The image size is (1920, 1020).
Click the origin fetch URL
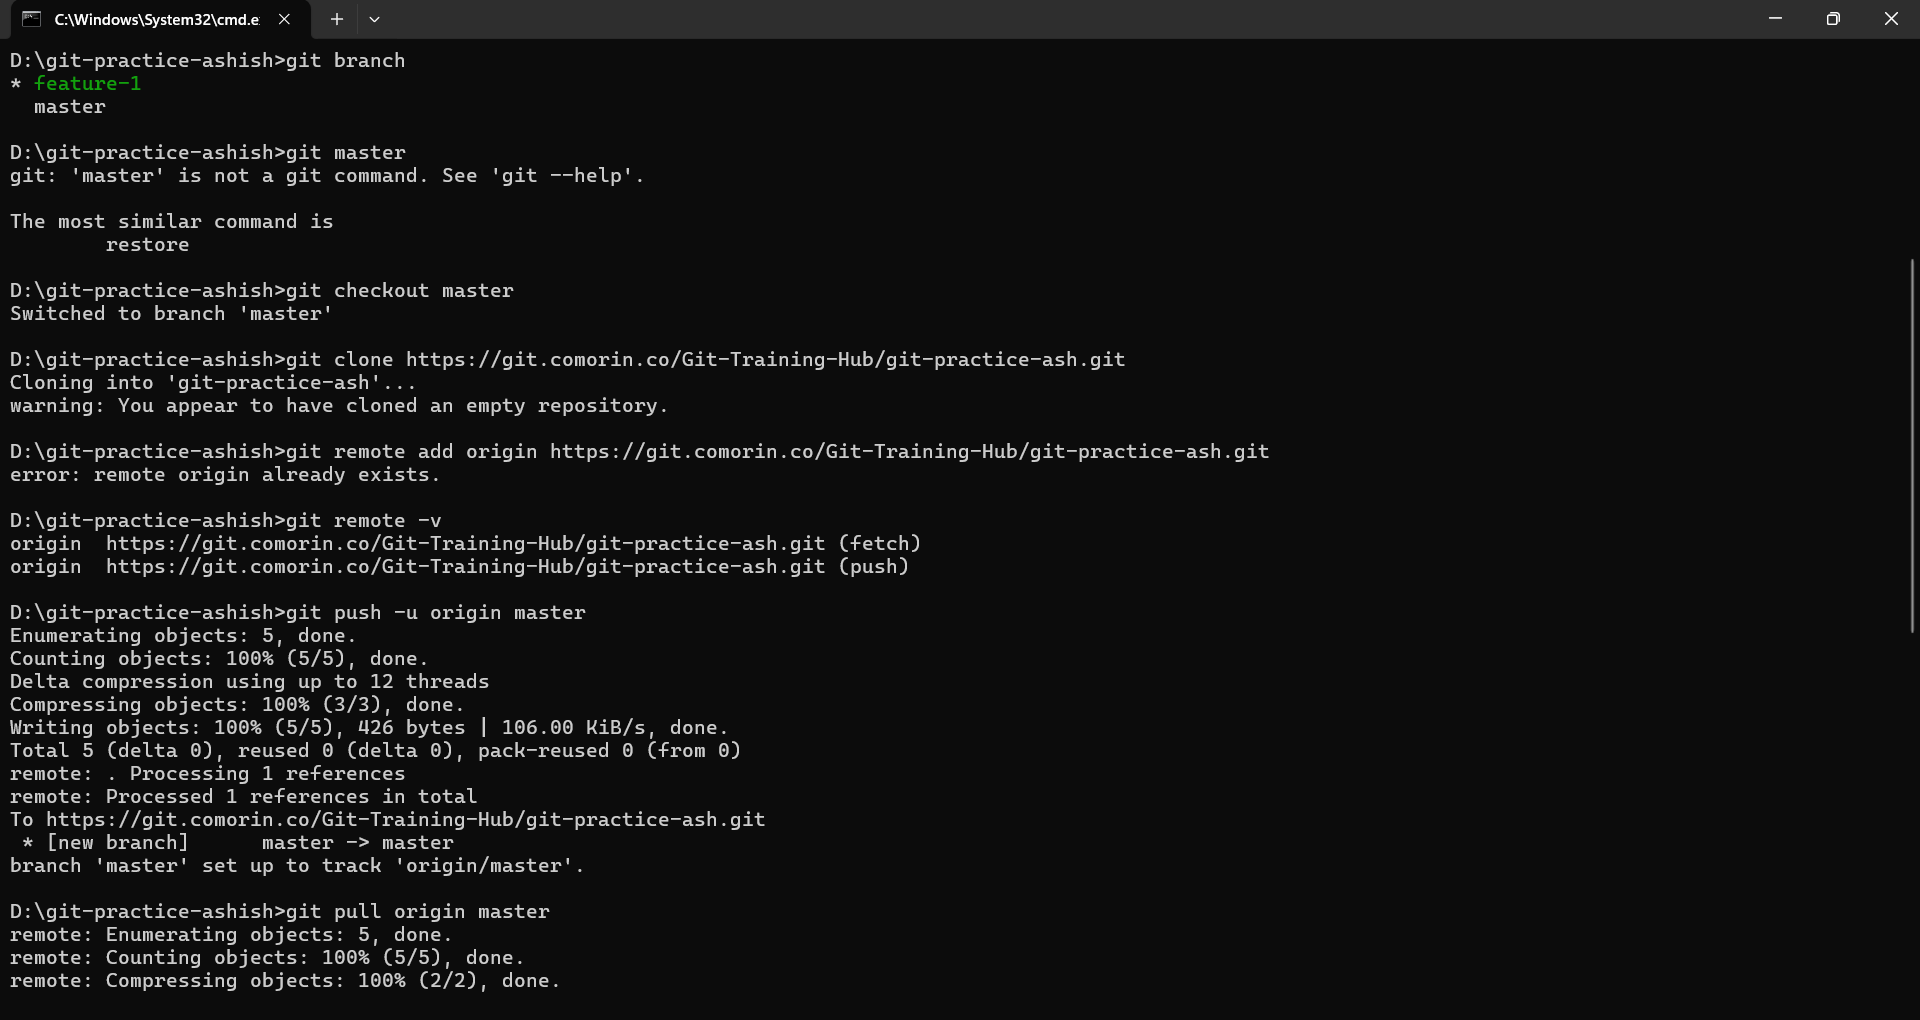pyautogui.click(x=465, y=544)
